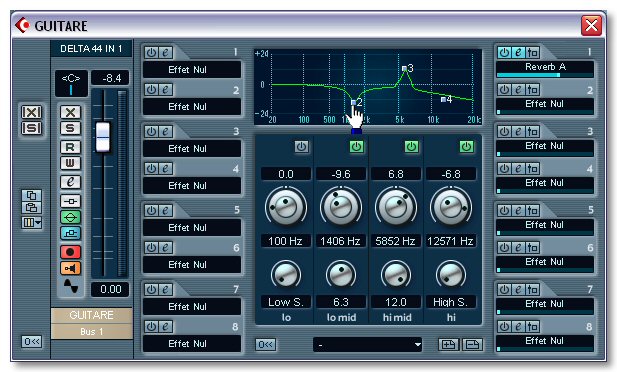Edit insert effect 1 with e button

[x=166, y=52]
